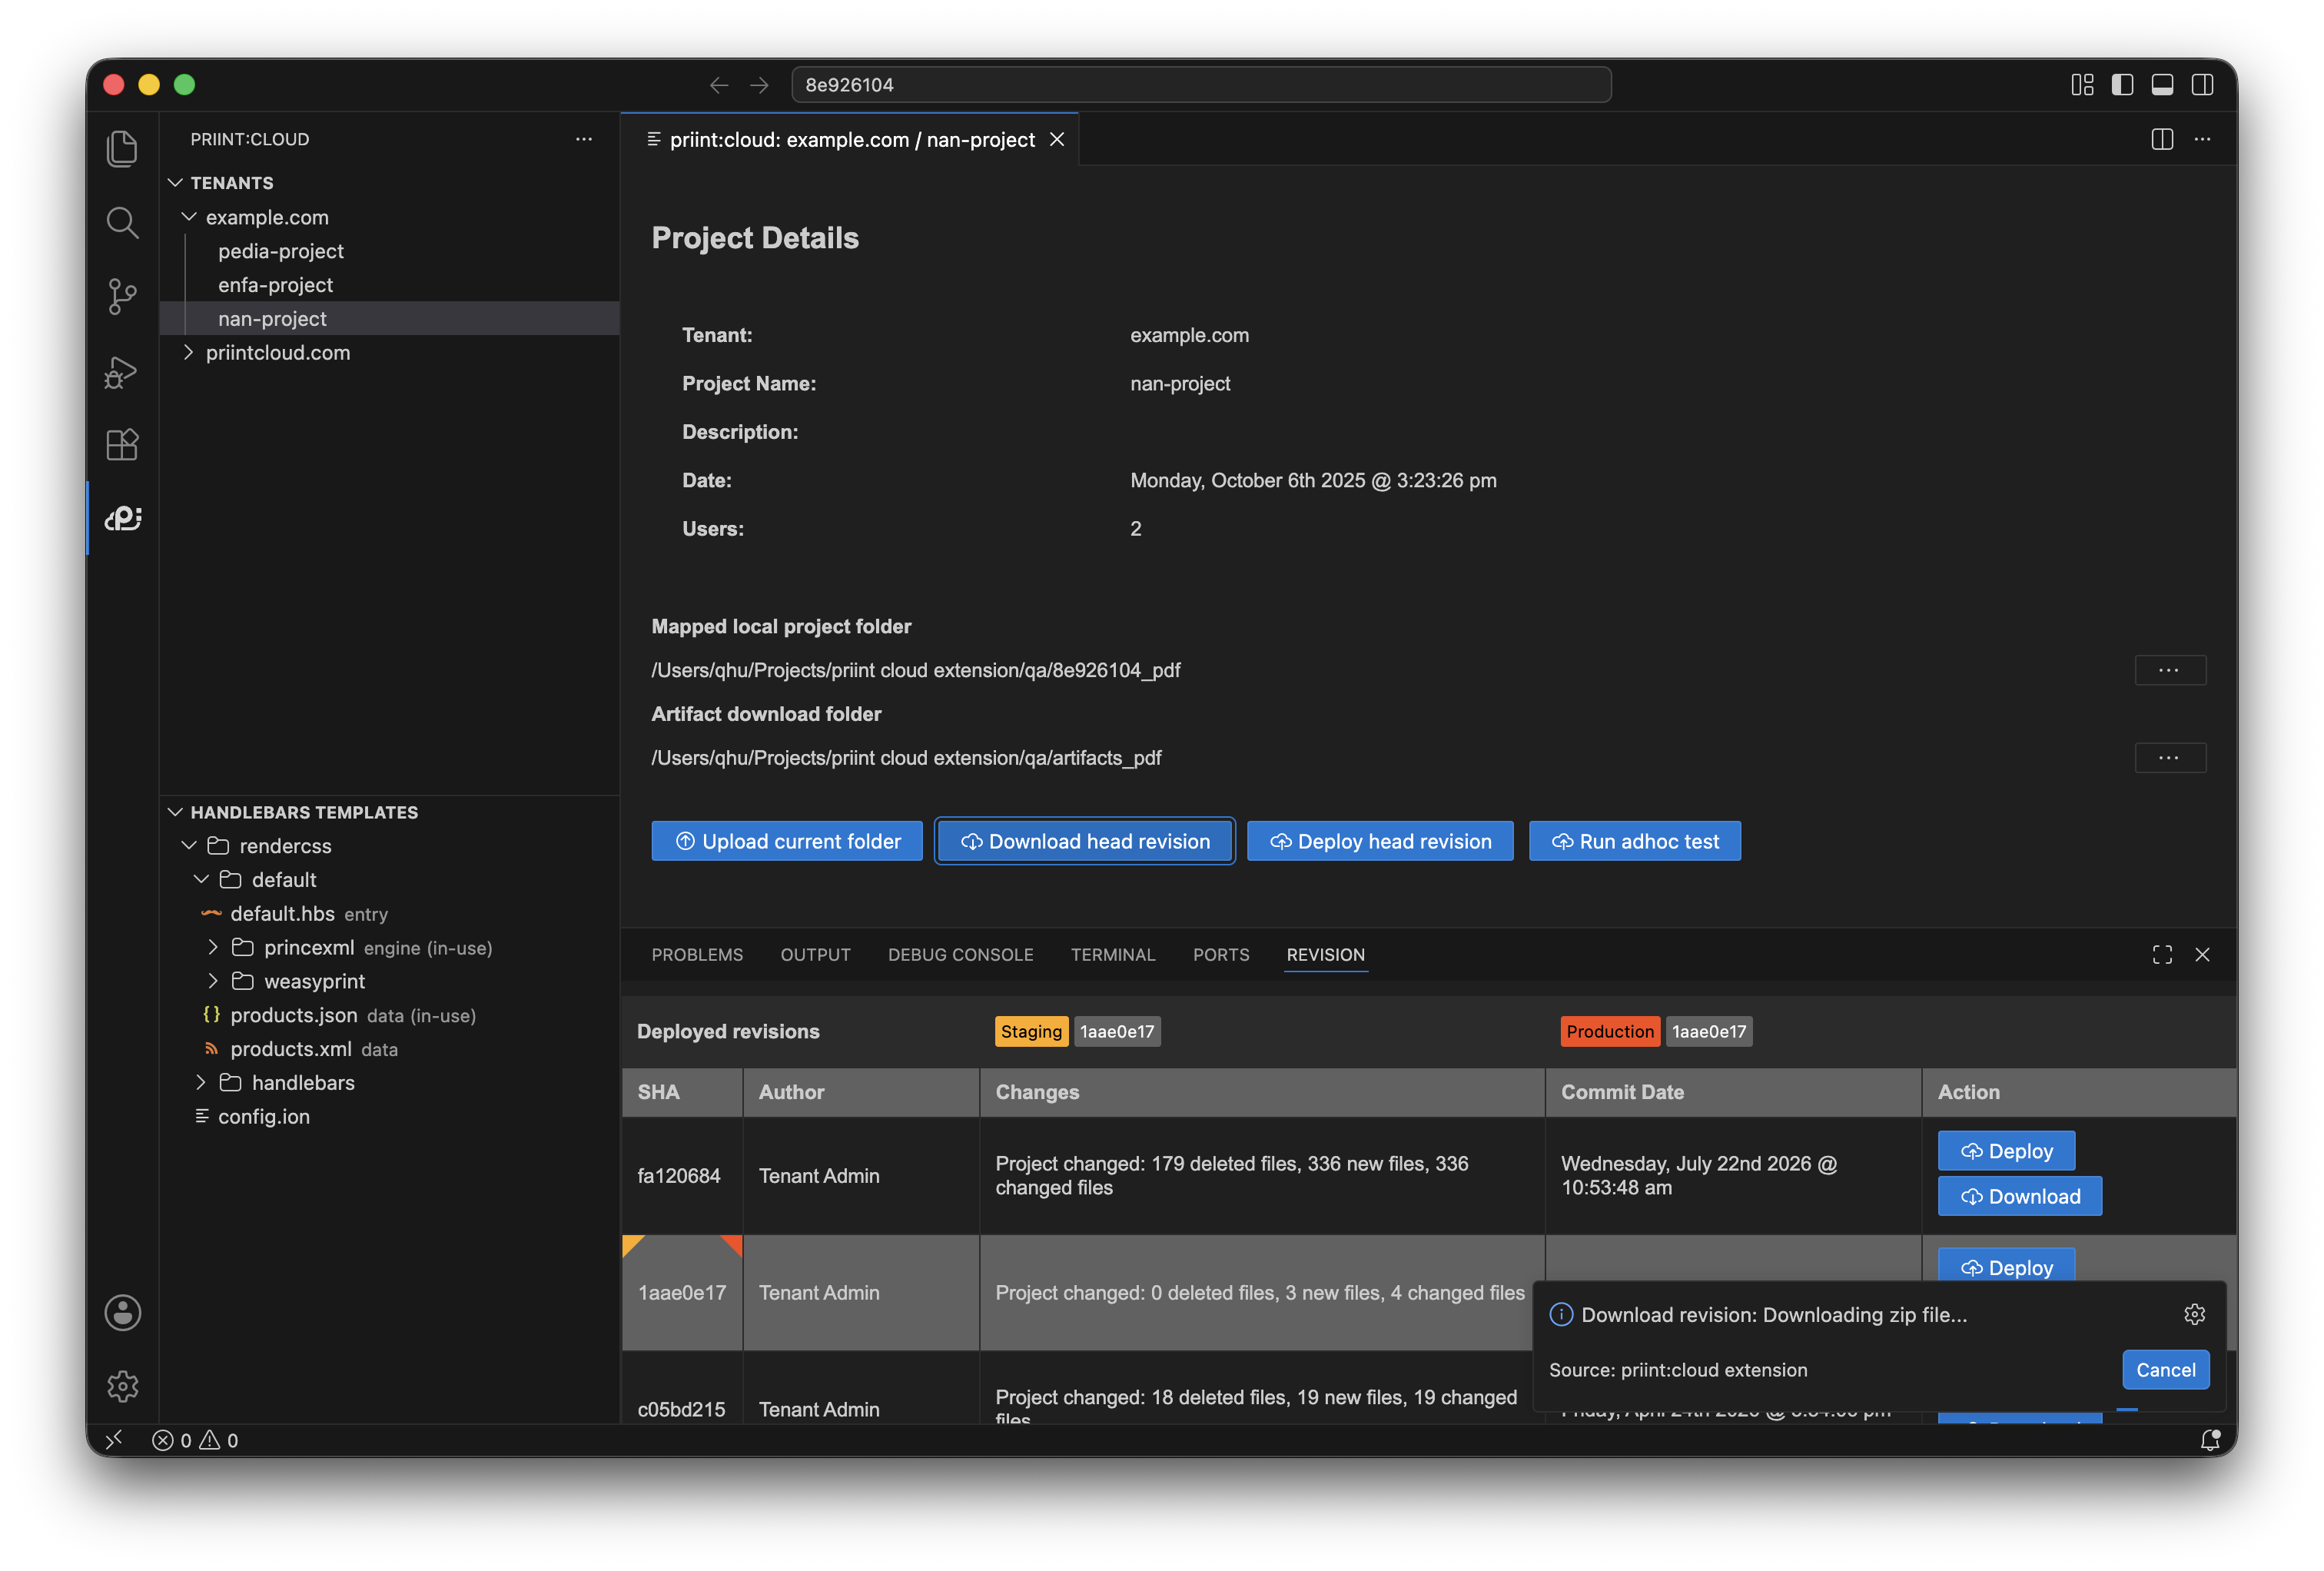The height and width of the screenshot is (1571, 2324).
Task: Collapse the rendercss folder
Action: [188, 846]
